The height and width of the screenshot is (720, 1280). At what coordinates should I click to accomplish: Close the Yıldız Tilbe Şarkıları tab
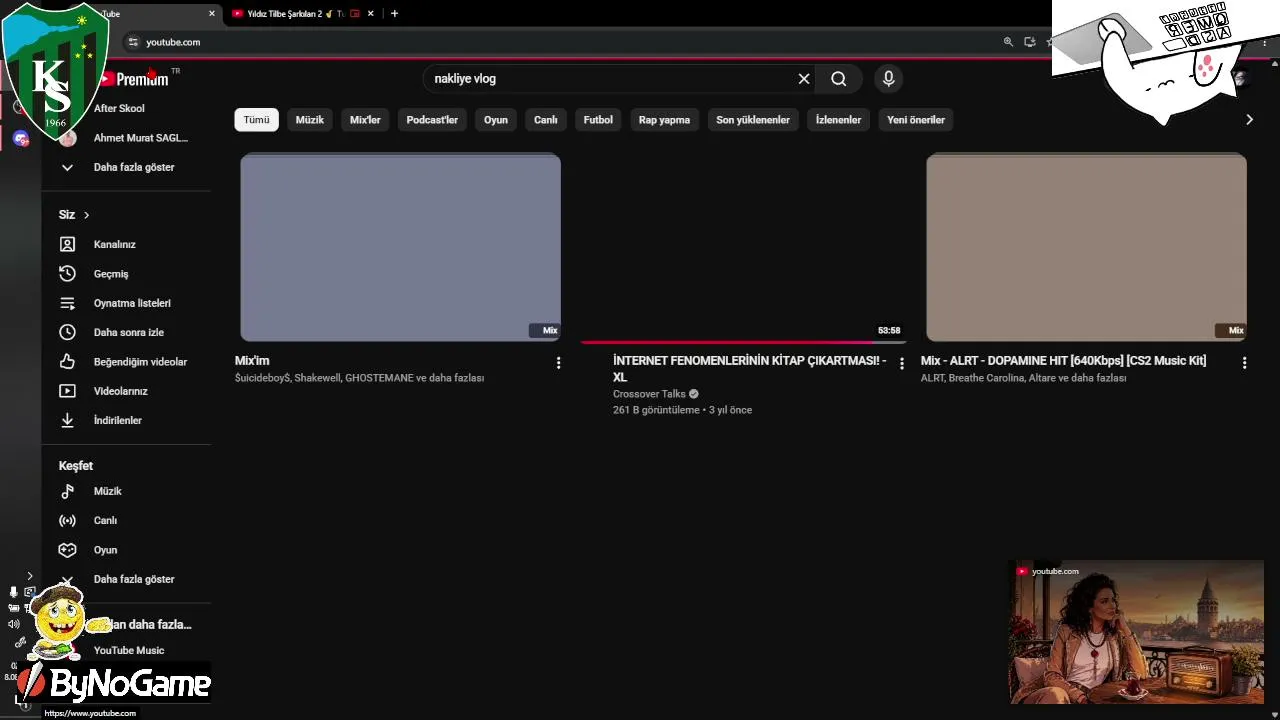click(371, 14)
